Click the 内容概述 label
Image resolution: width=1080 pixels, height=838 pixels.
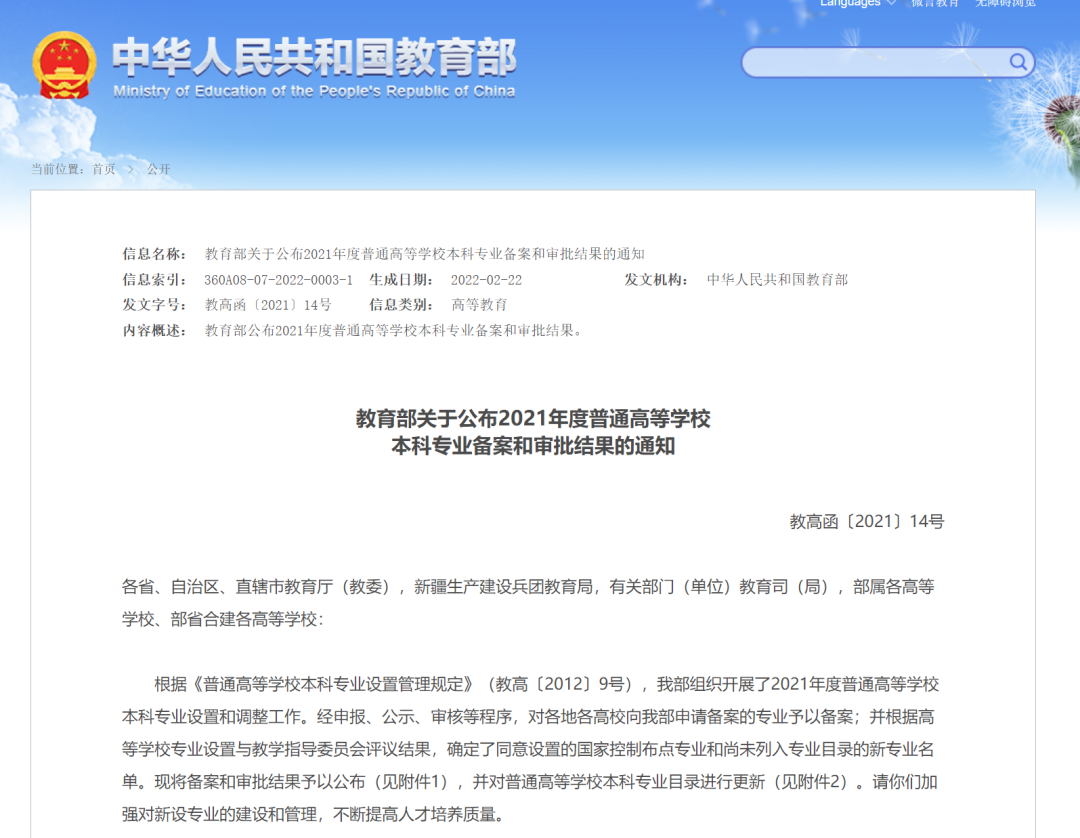(x=154, y=331)
